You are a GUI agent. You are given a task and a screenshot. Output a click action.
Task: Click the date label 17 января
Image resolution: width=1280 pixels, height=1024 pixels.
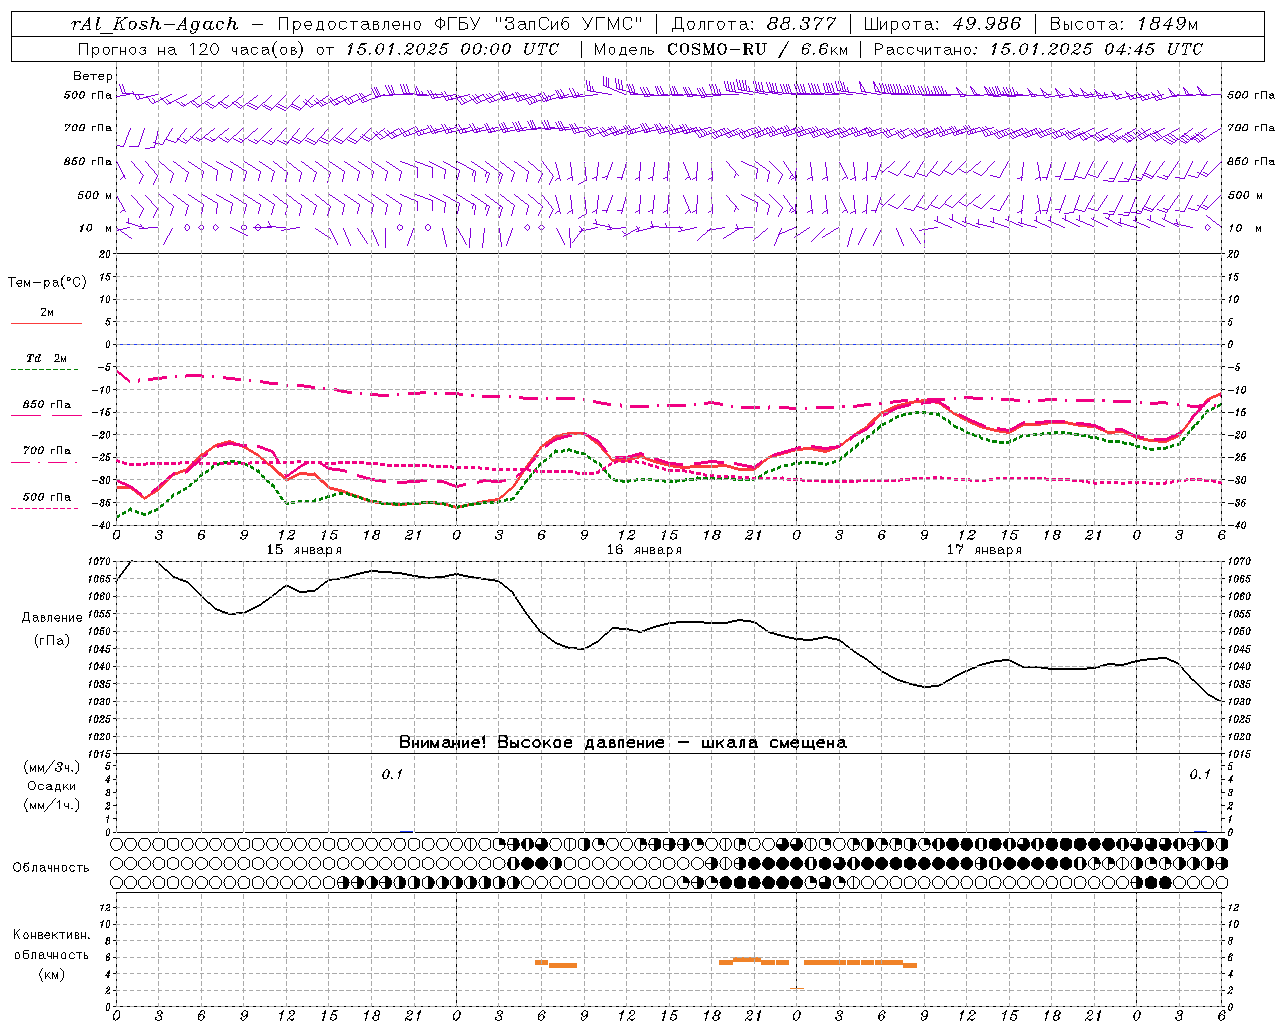coord(984,550)
